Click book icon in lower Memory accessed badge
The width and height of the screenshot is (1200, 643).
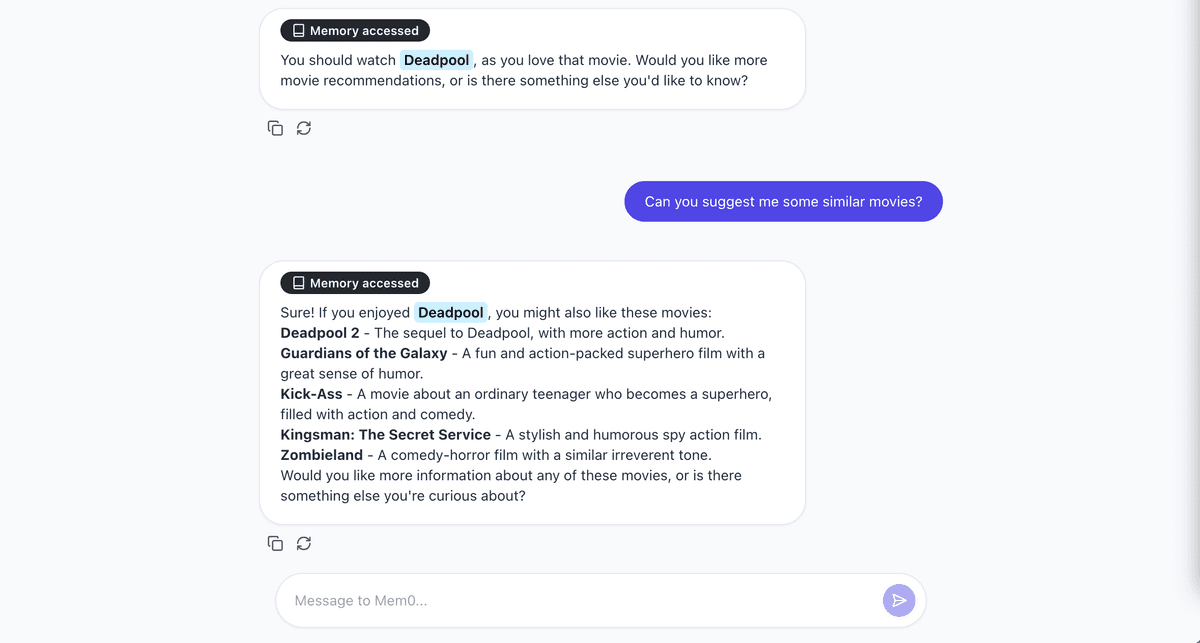[x=298, y=283]
